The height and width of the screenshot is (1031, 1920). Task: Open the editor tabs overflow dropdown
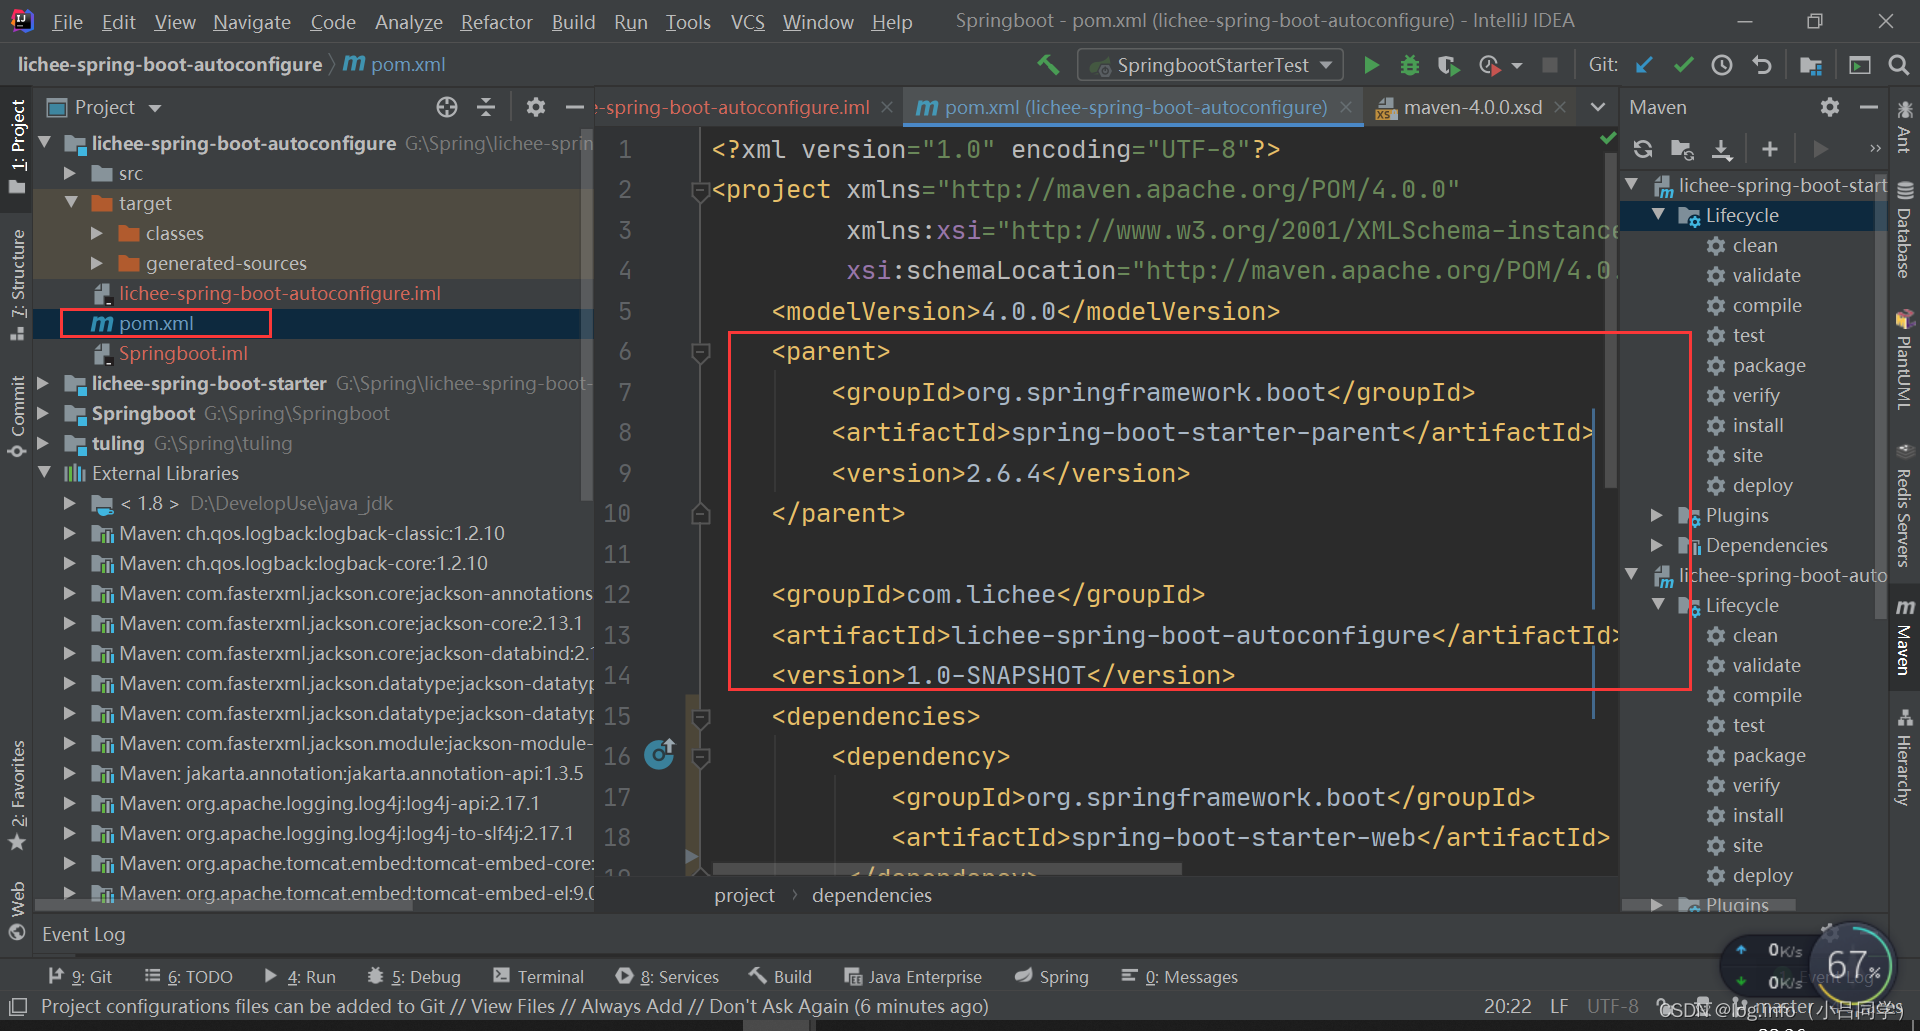click(x=1598, y=107)
